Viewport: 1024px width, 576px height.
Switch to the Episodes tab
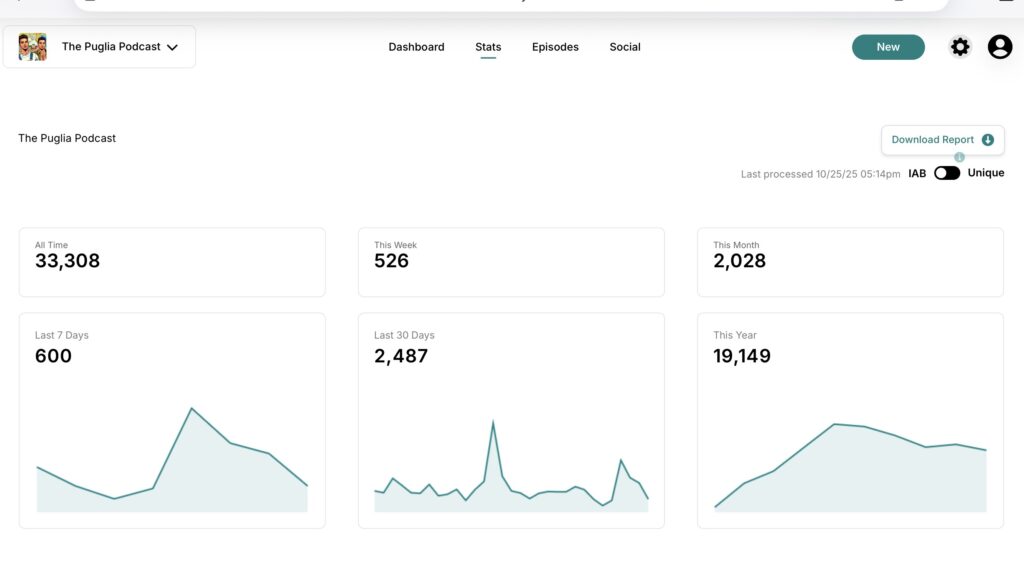[x=555, y=47]
